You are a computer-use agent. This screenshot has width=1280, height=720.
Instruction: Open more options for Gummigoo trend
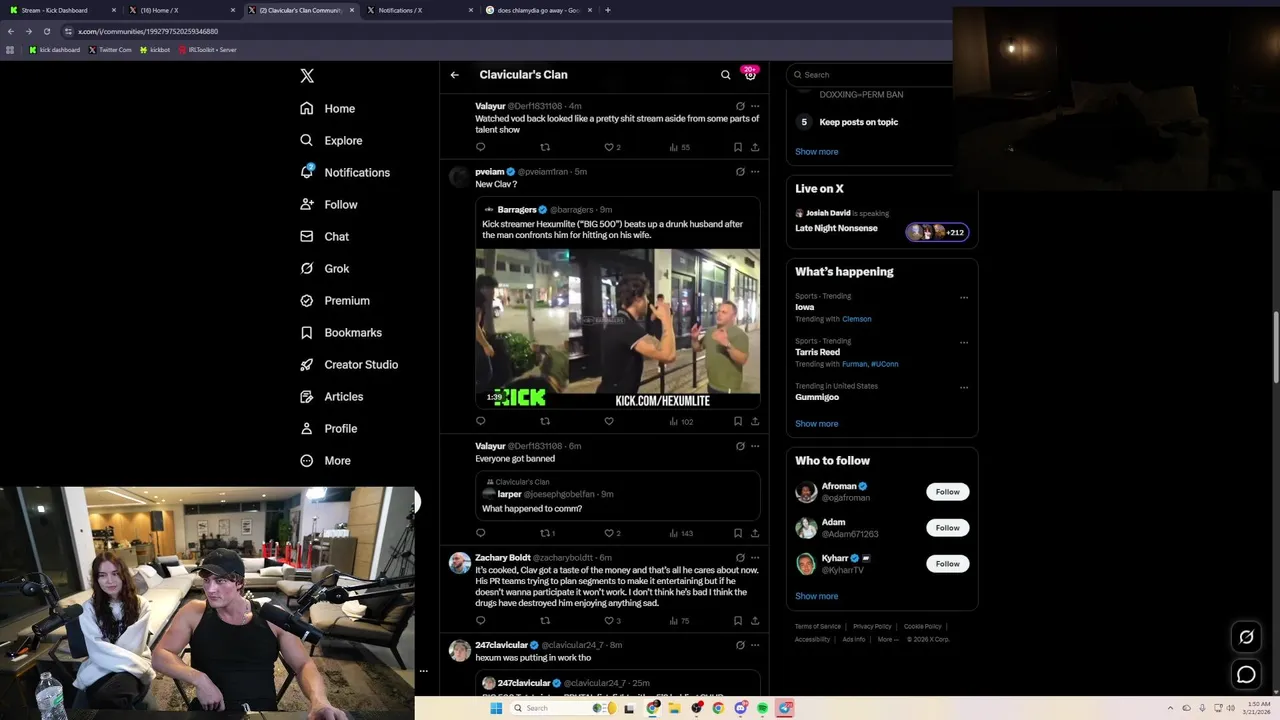pos(964,387)
